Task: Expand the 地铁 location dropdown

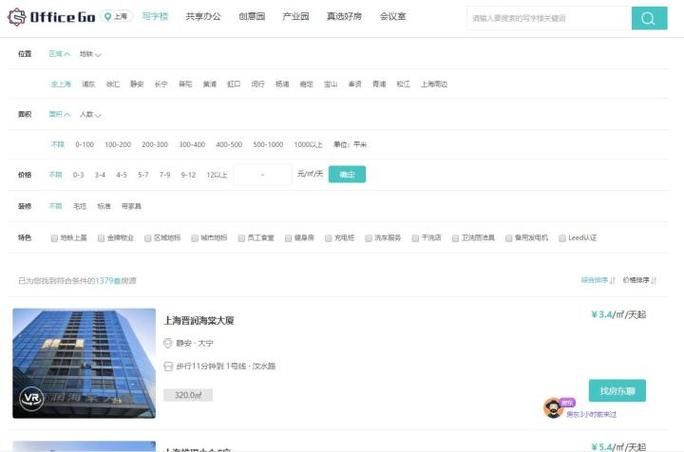Action: click(x=90, y=54)
